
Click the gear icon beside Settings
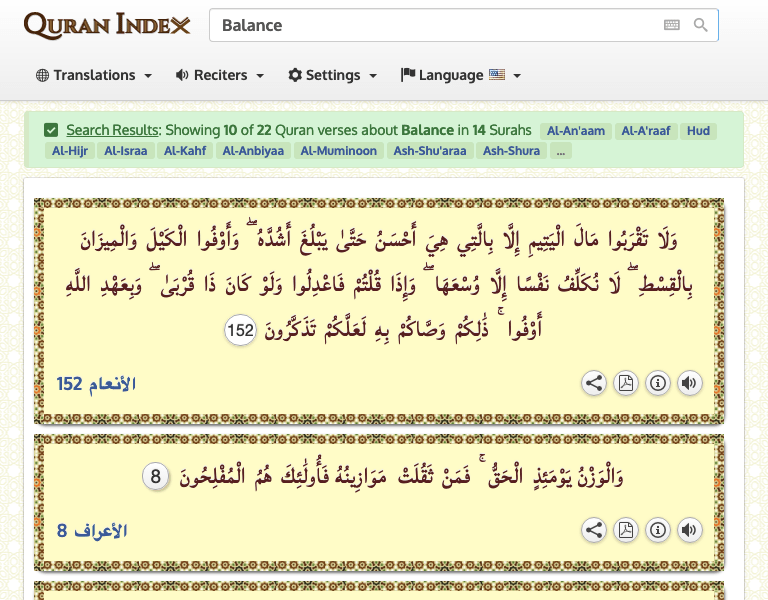pos(295,75)
